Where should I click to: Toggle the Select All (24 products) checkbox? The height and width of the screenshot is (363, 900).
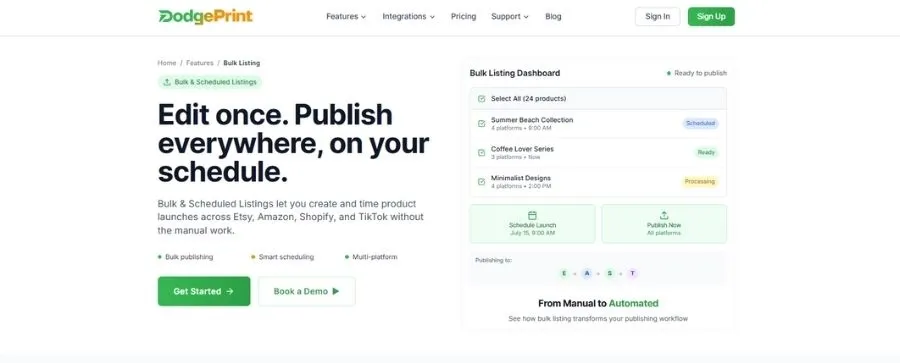[482, 99]
